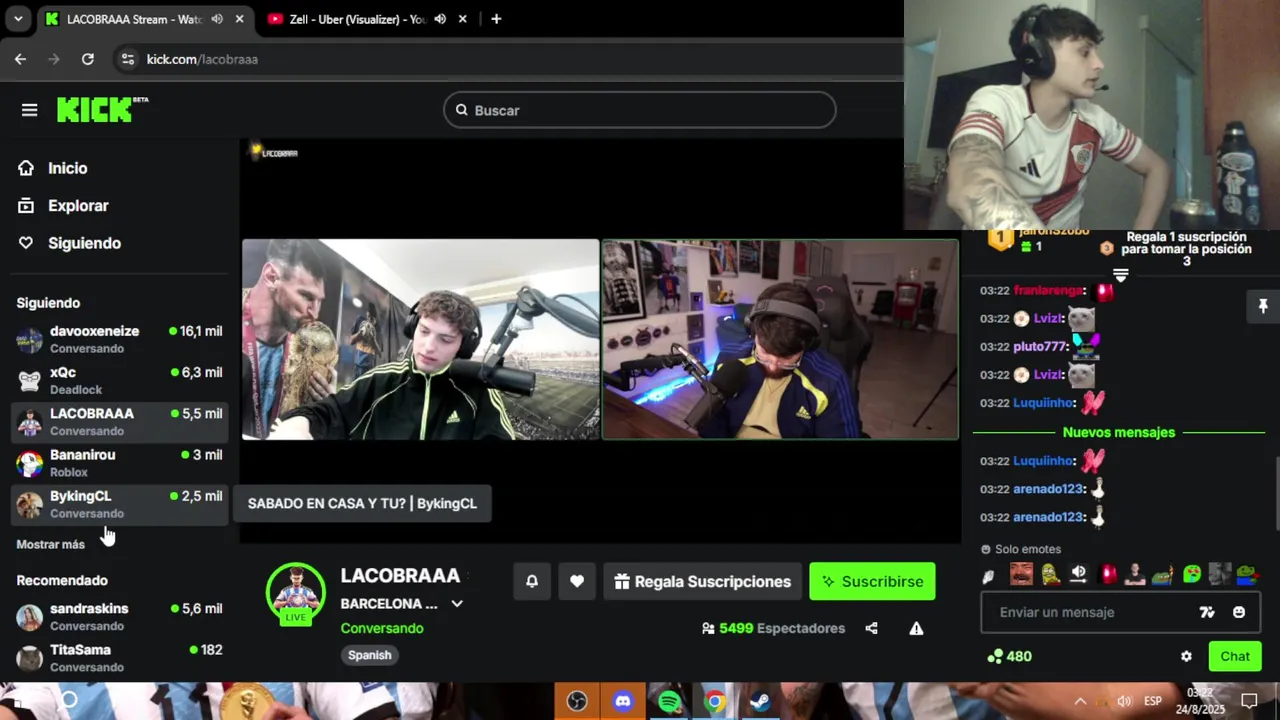Click the Kick logo
The image size is (1280, 720).
102,110
